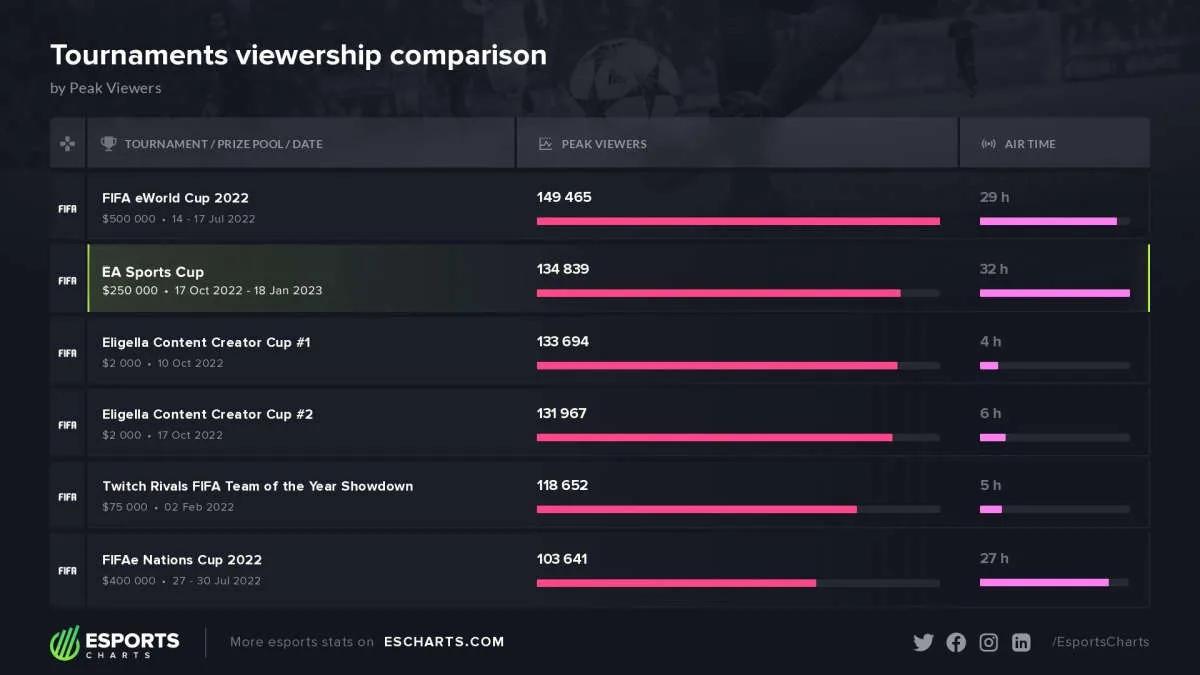Viewport: 1200px width, 675px height.
Task: Click the Esports Charts logo
Action: click(115, 642)
